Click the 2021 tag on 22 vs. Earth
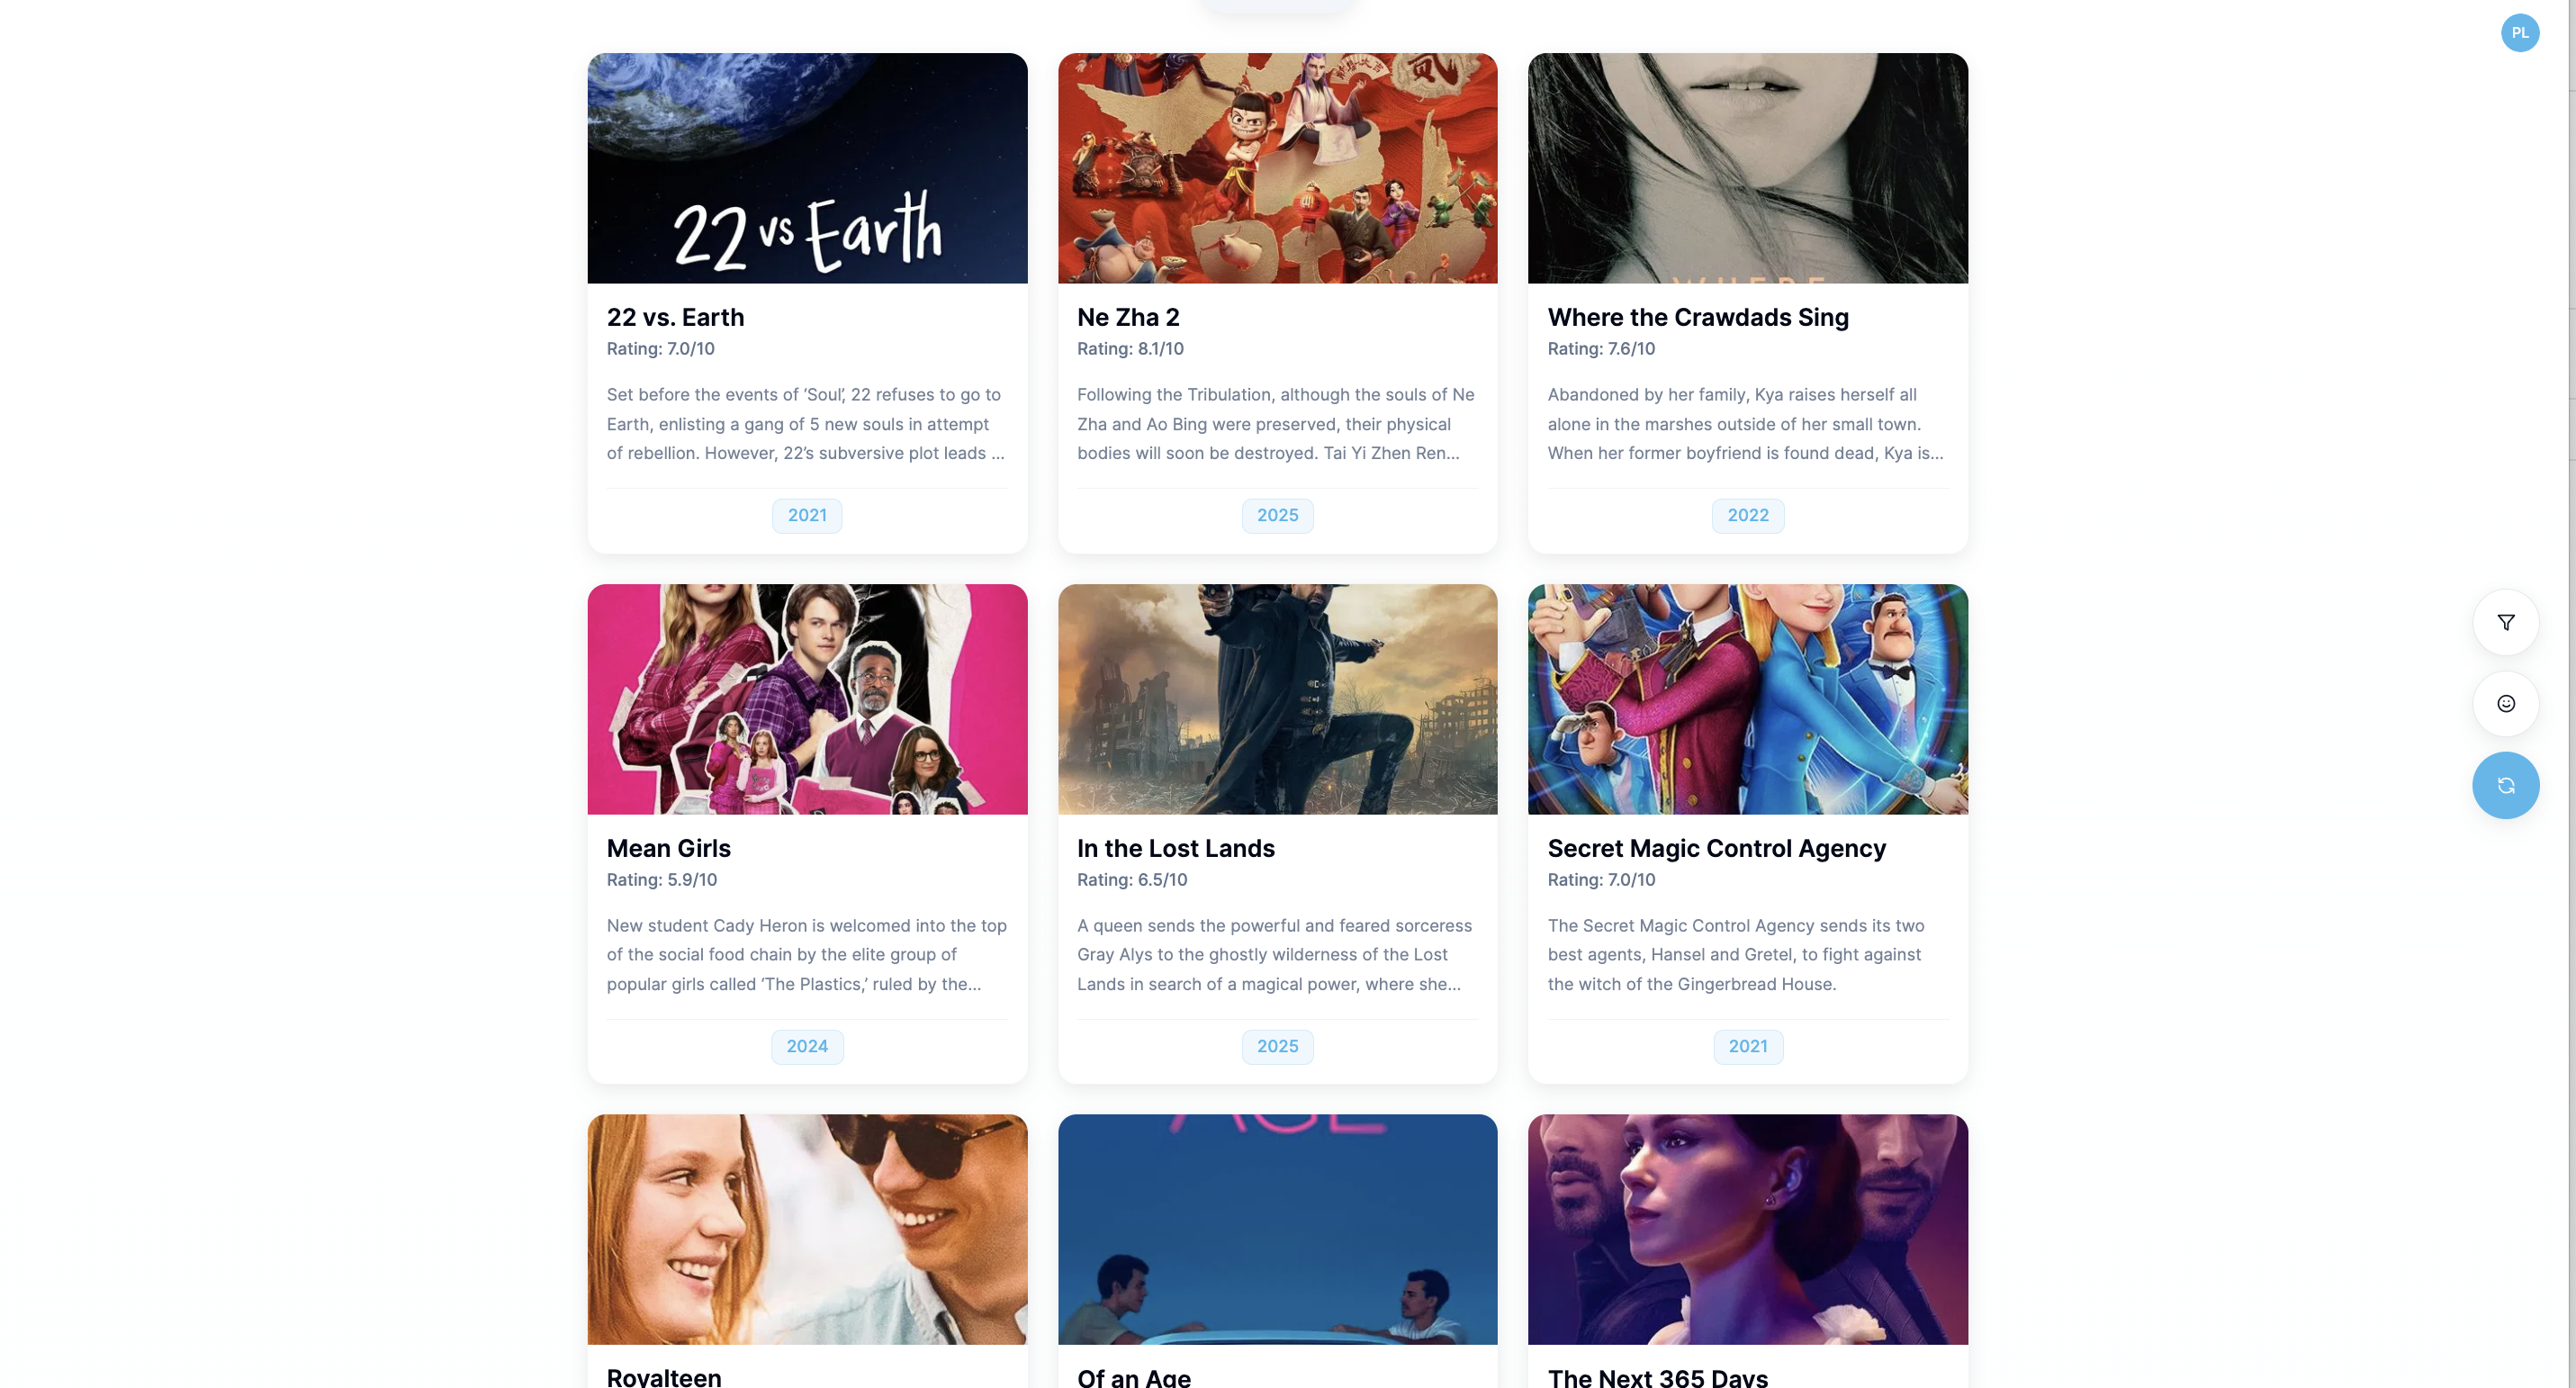Image resolution: width=2576 pixels, height=1388 pixels. point(807,515)
